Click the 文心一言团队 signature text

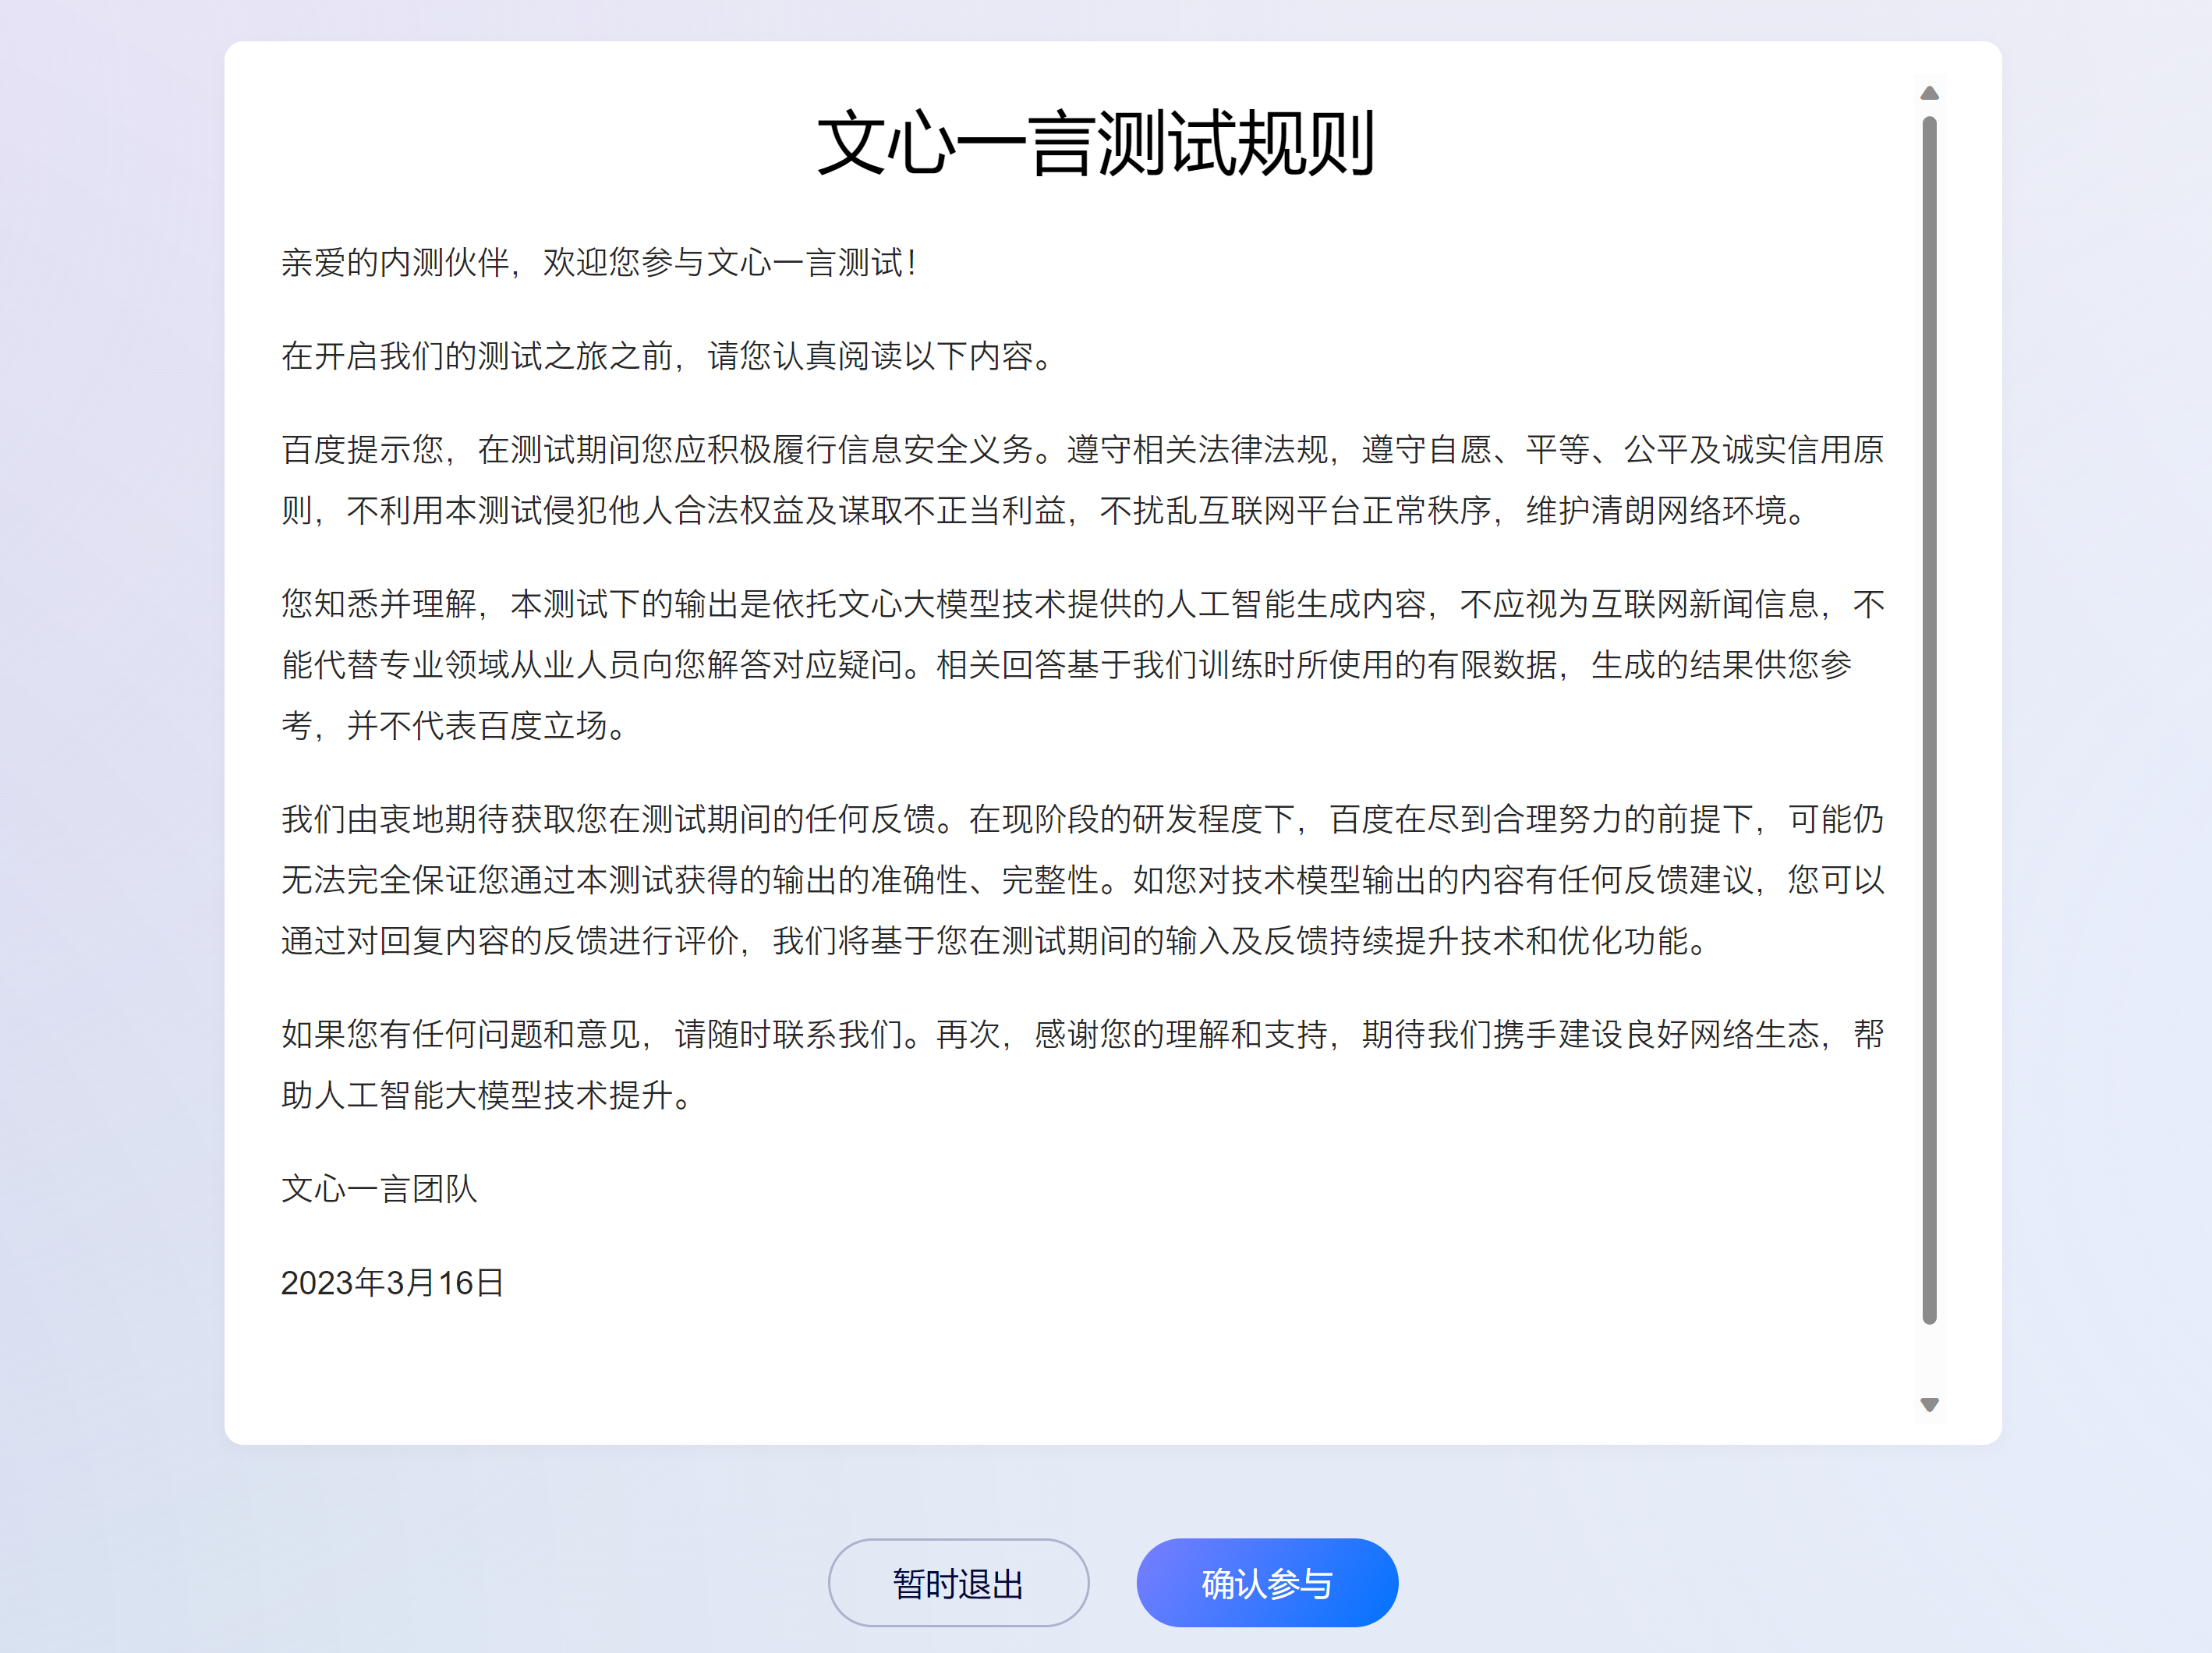(379, 1189)
